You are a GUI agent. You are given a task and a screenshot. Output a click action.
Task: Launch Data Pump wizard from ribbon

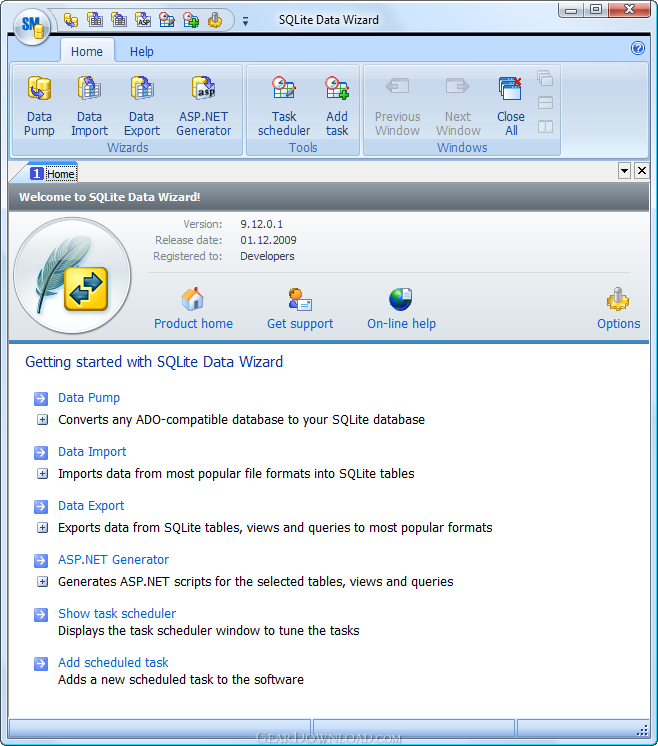pyautogui.click(x=39, y=107)
